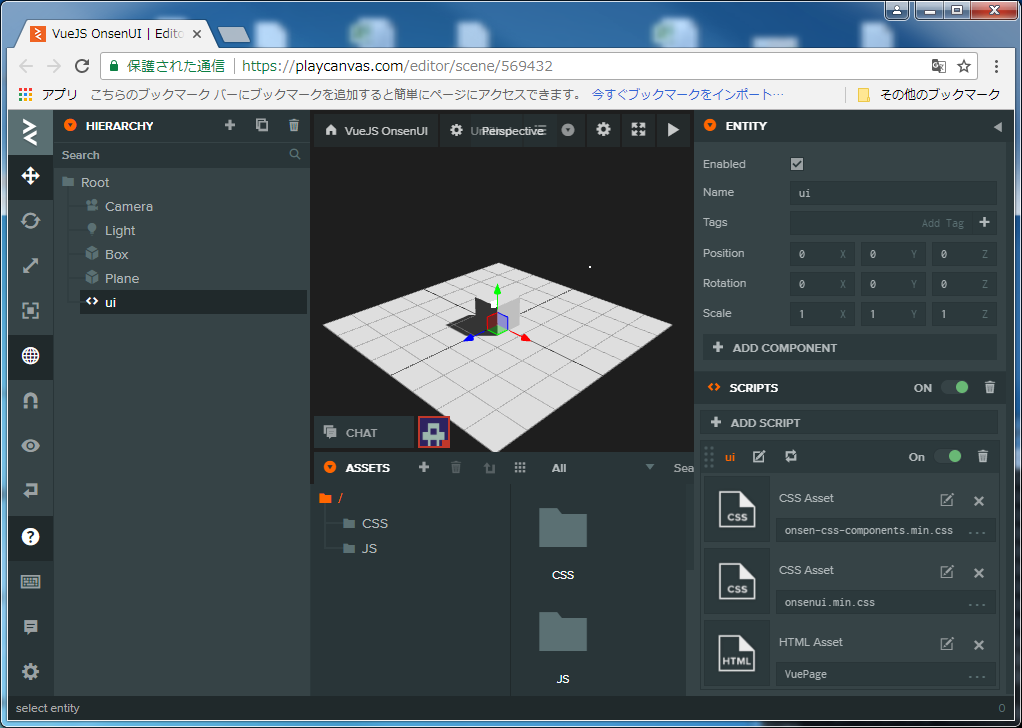This screenshot has height=728, width=1022.
Task: Collapse the Assets panel header arrow
Action: tap(330, 467)
